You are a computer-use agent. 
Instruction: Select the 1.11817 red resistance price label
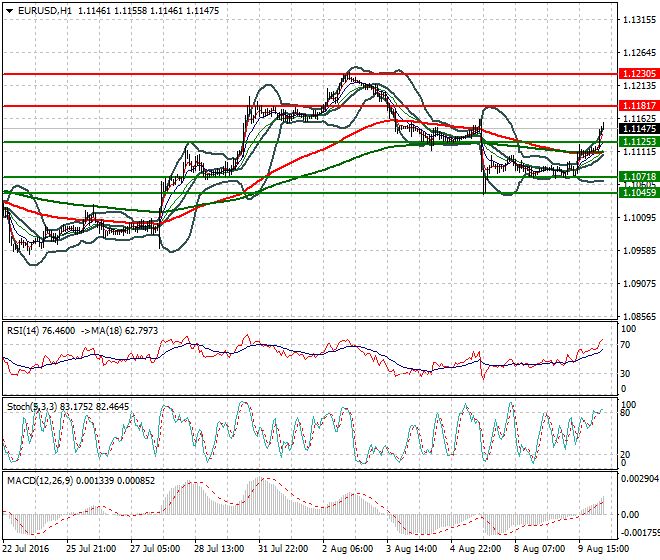[637, 106]
